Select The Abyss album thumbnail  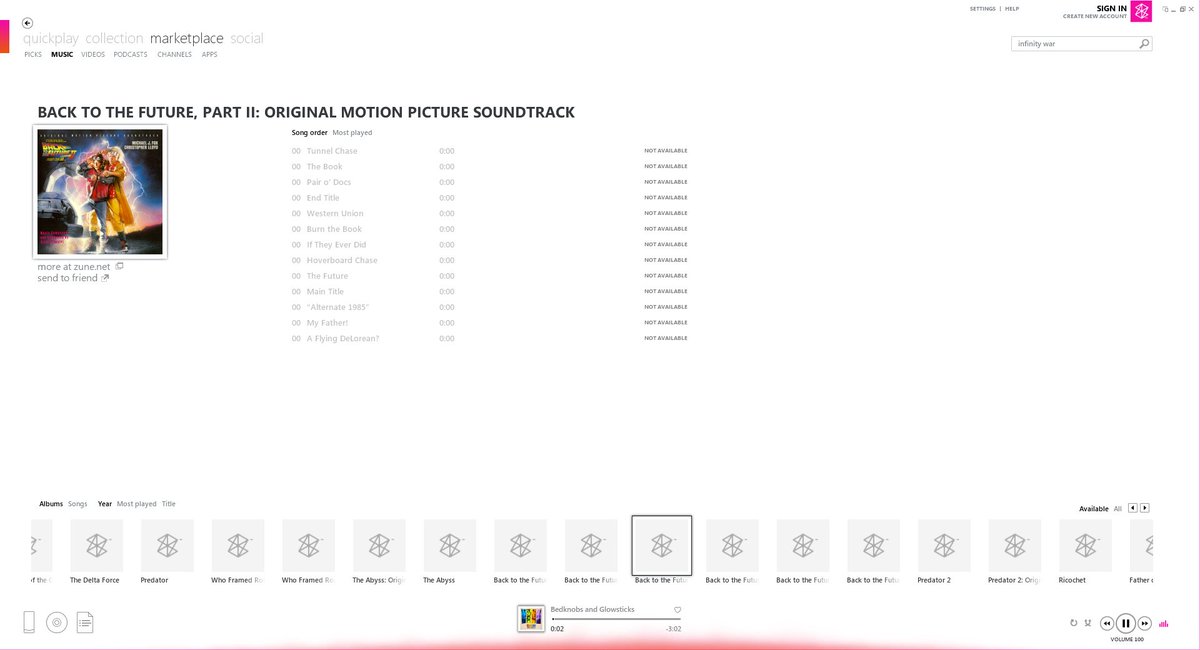tap(450, 545)
